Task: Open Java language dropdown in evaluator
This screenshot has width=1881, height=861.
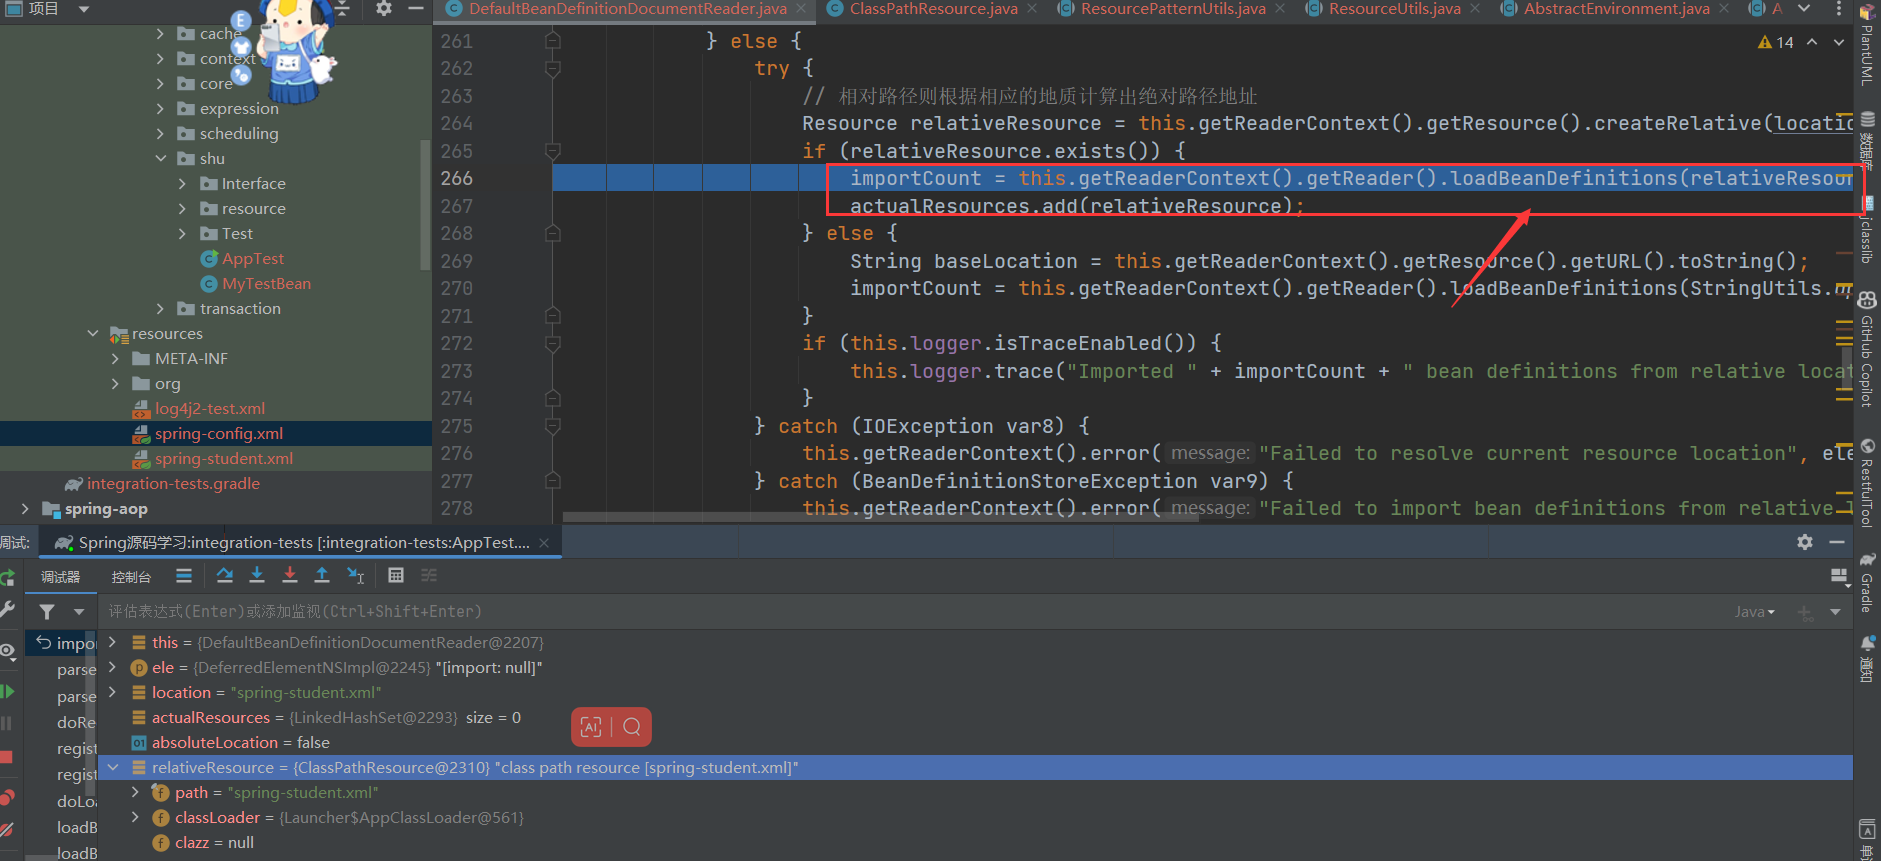Action: click(1754, 611)
